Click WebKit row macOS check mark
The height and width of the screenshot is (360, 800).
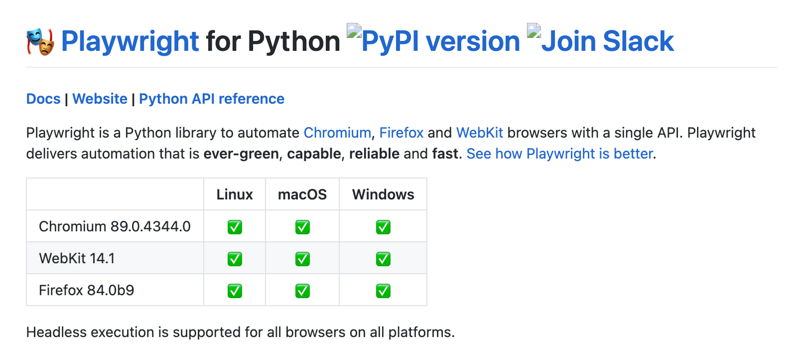(x=303, y=259)
